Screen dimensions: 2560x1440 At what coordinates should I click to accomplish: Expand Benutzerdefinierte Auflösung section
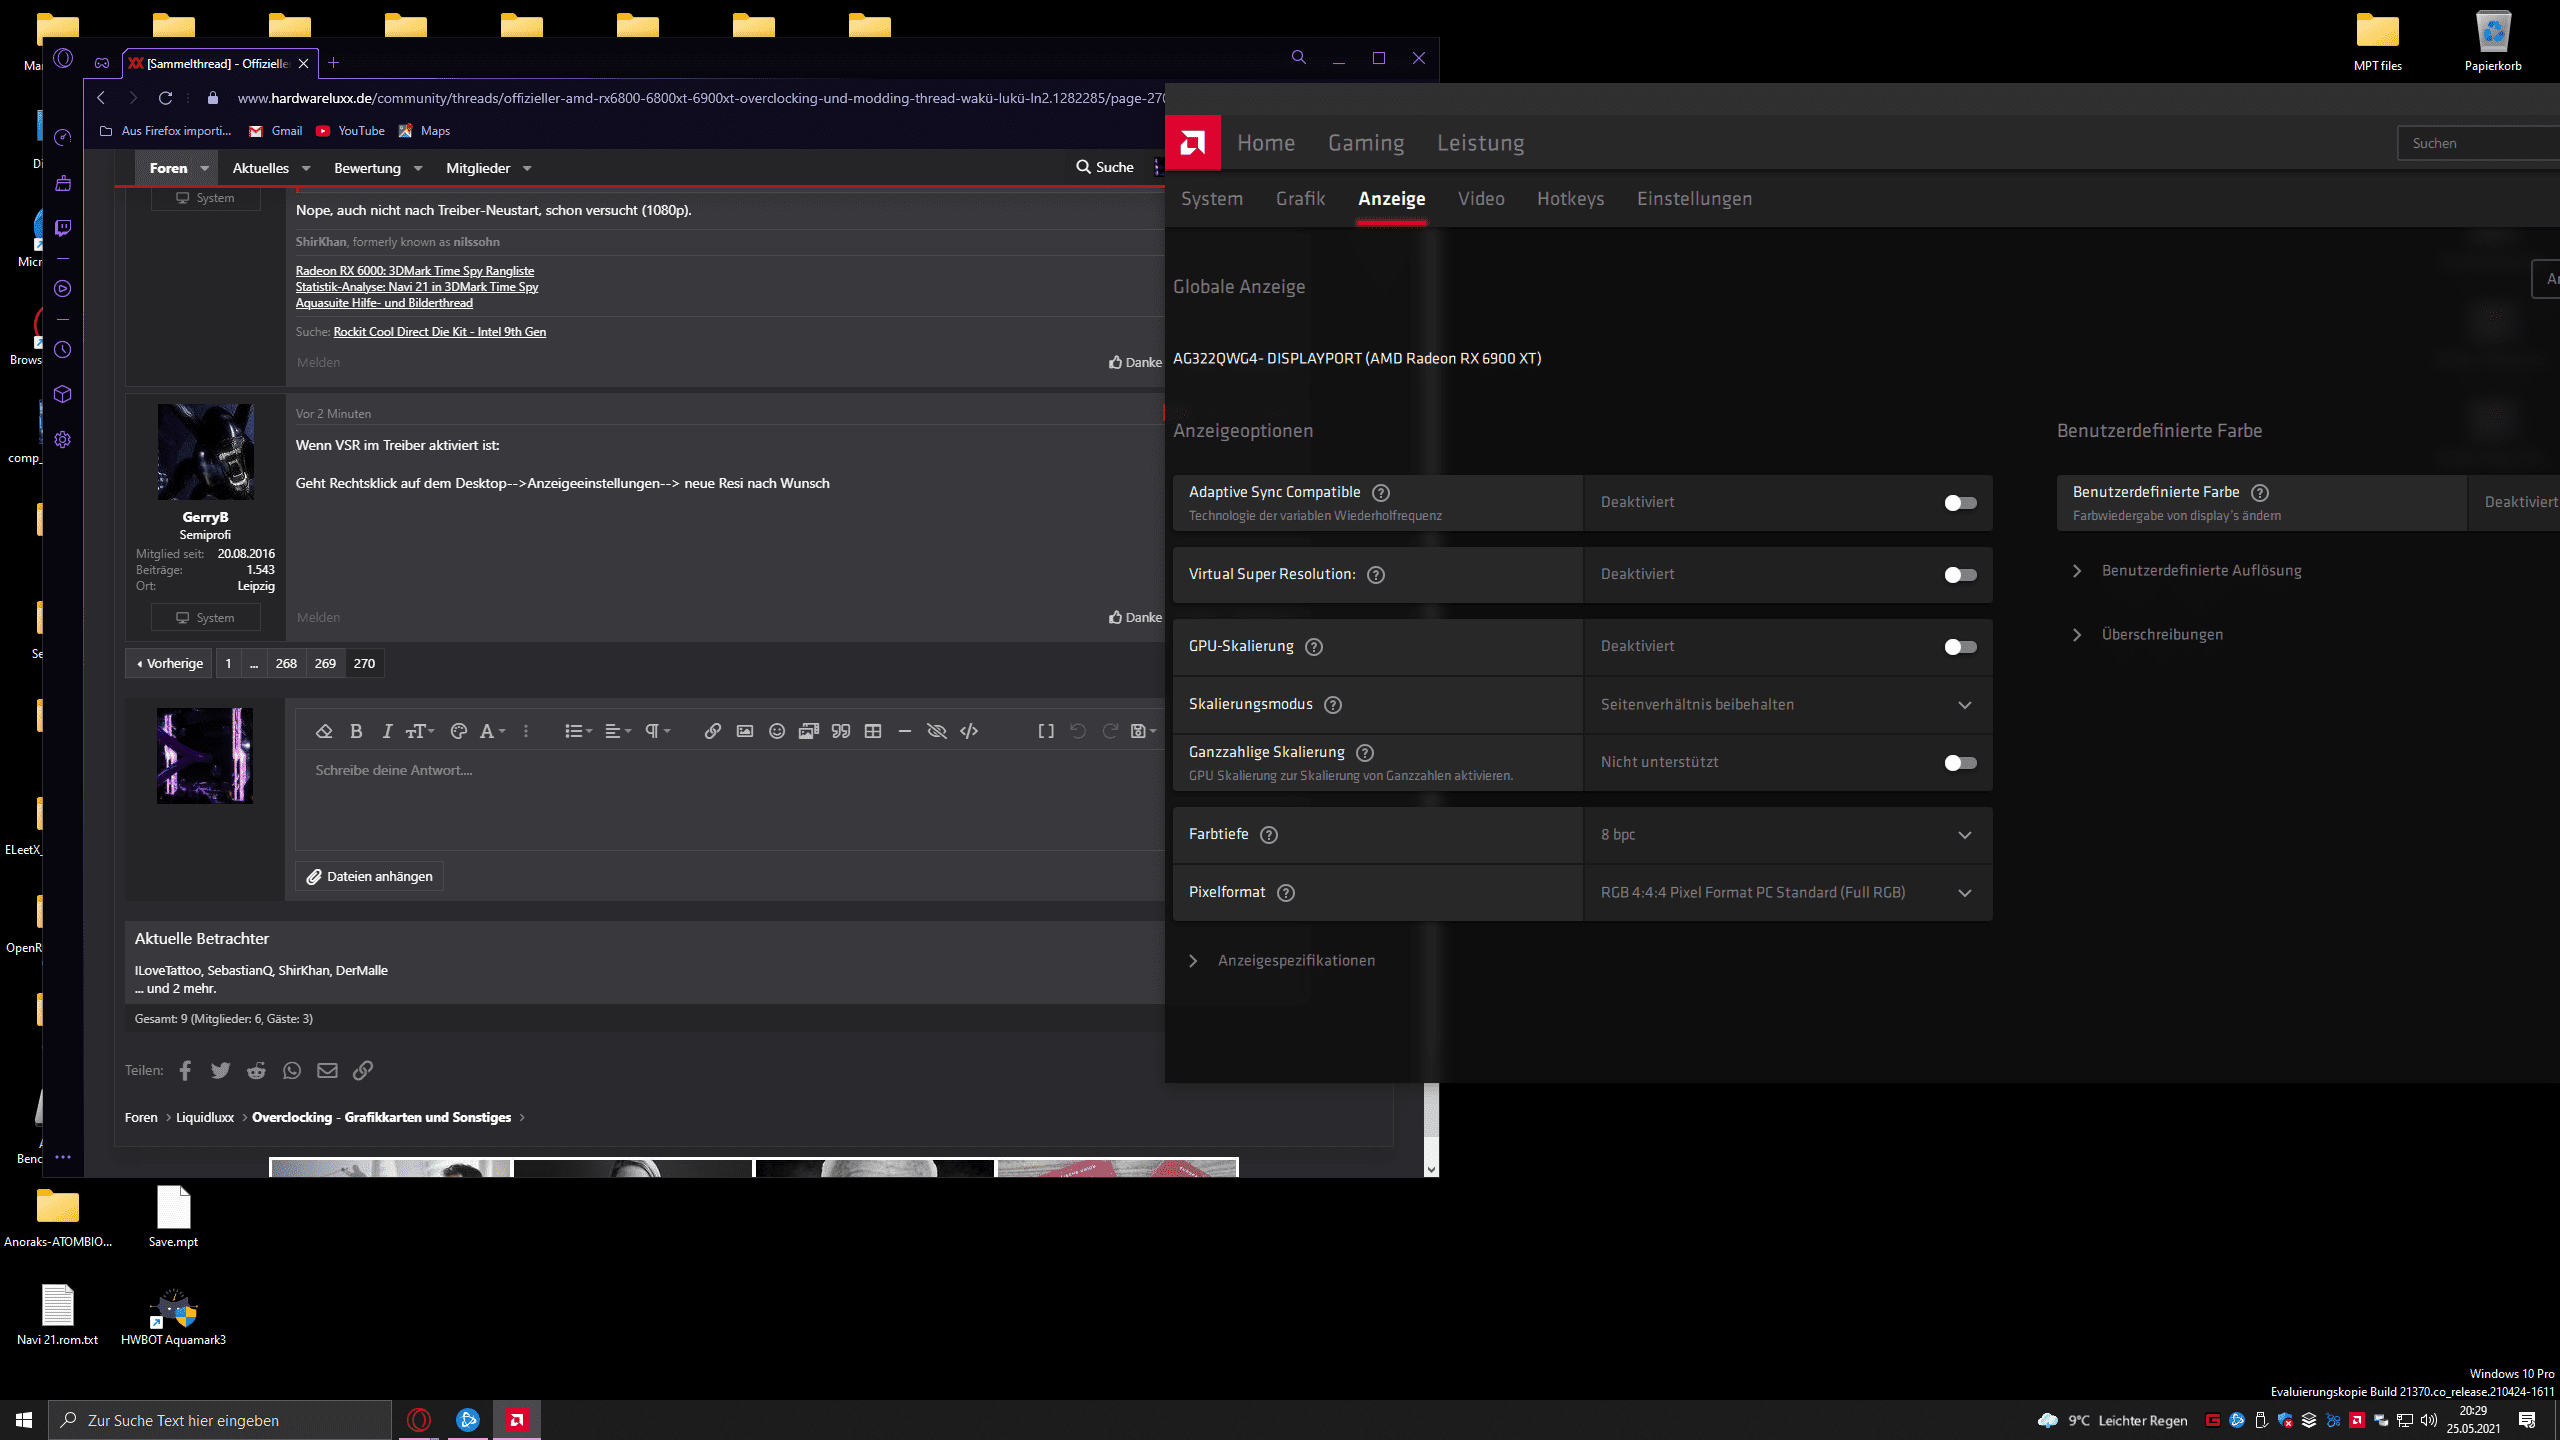(2188, 571)
